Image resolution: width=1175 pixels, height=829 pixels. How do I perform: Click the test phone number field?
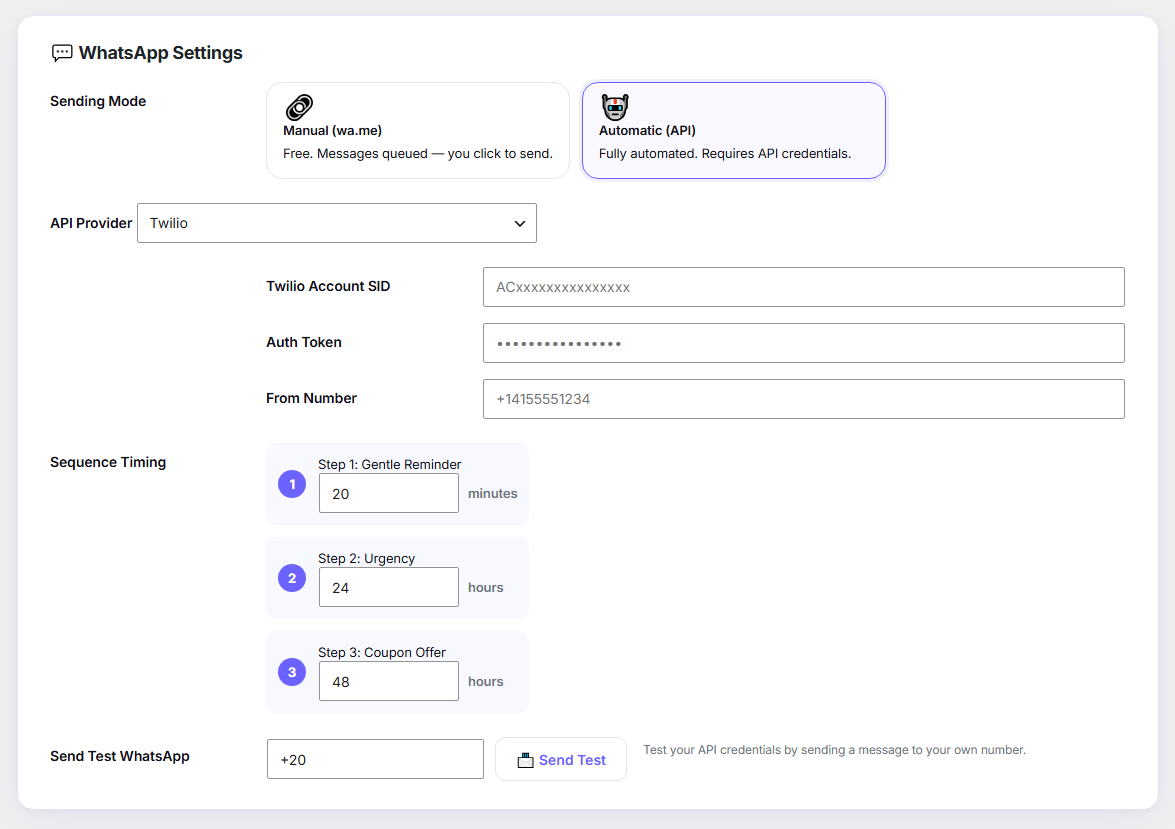[x=375, y=759]
